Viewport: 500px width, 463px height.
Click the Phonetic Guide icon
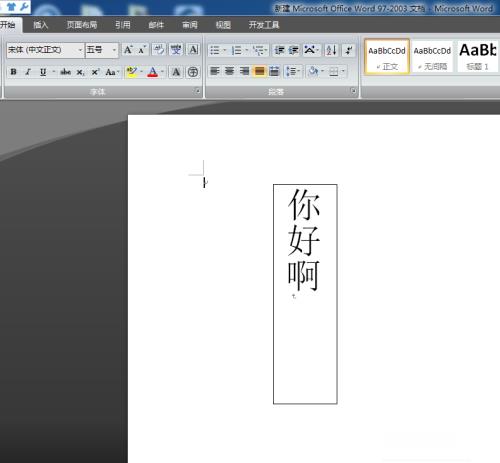point(176,50)
